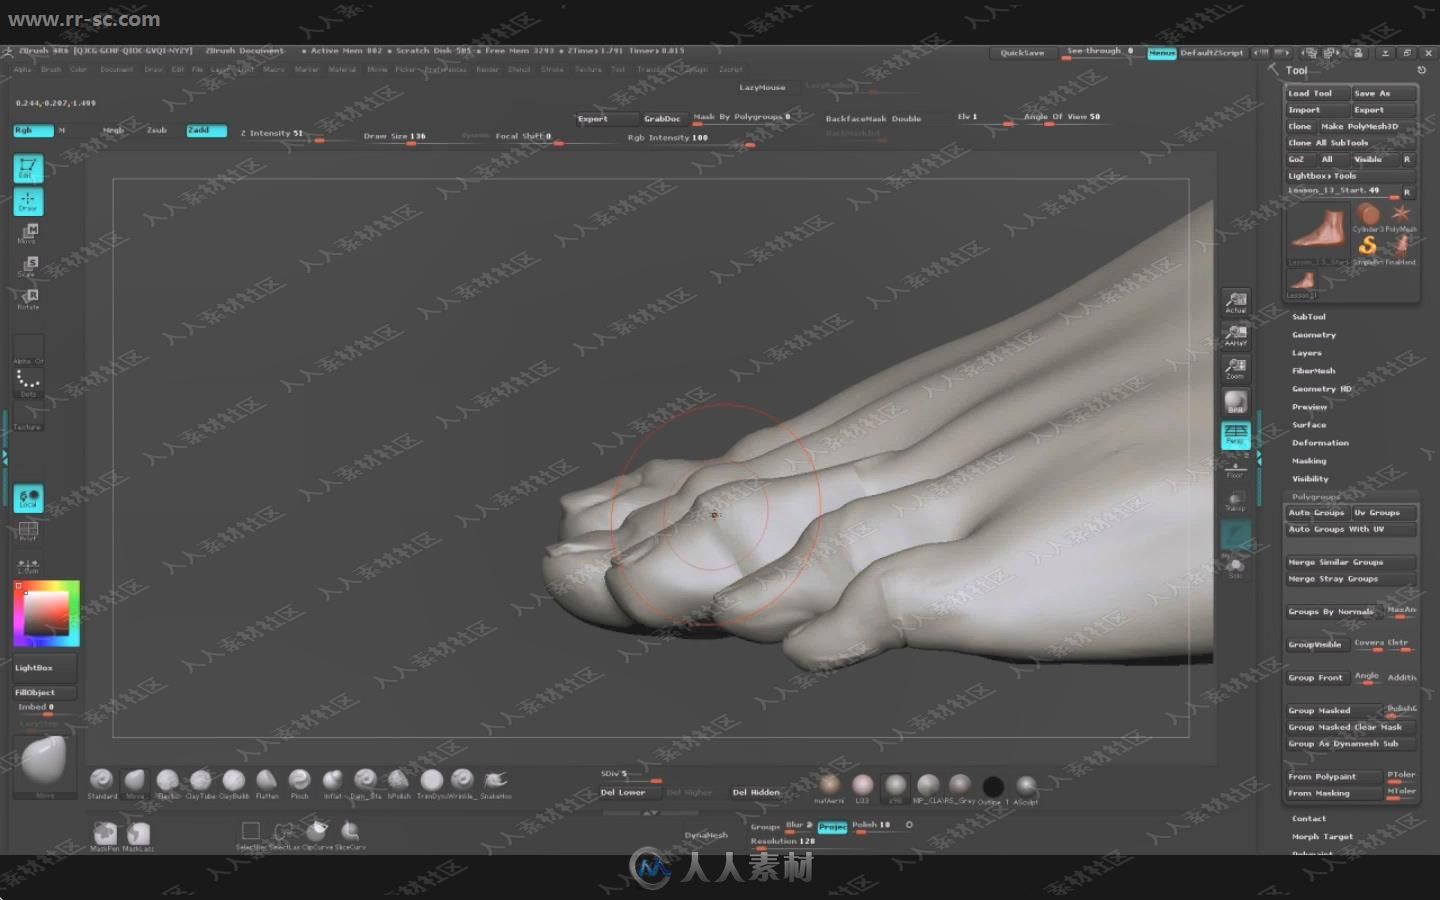This screenshot has width=1440, height=900.
Task: Expand the Layers section
Action: [x=1306, y=353]
